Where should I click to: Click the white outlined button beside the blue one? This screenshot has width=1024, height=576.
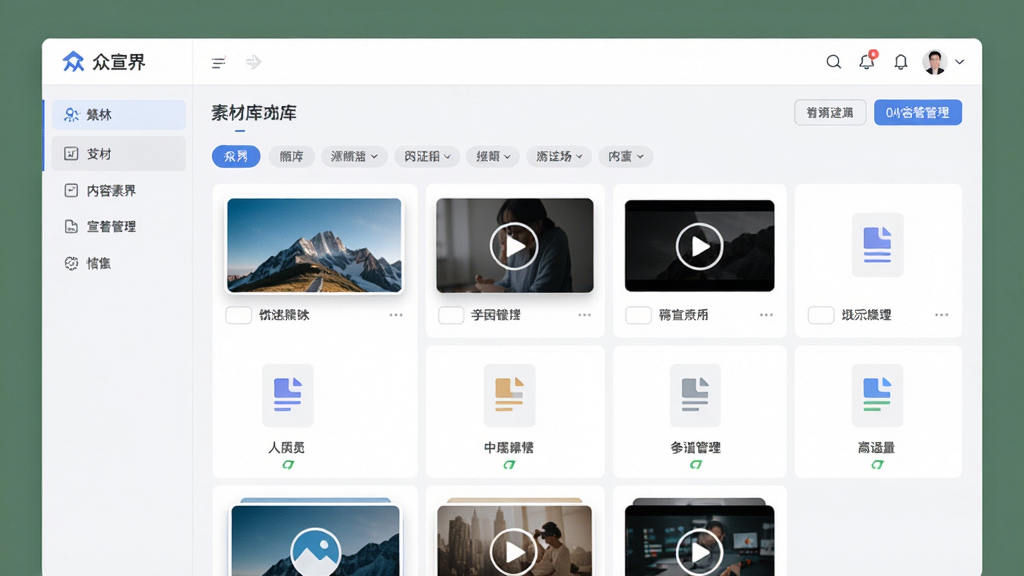coord(830,112)
